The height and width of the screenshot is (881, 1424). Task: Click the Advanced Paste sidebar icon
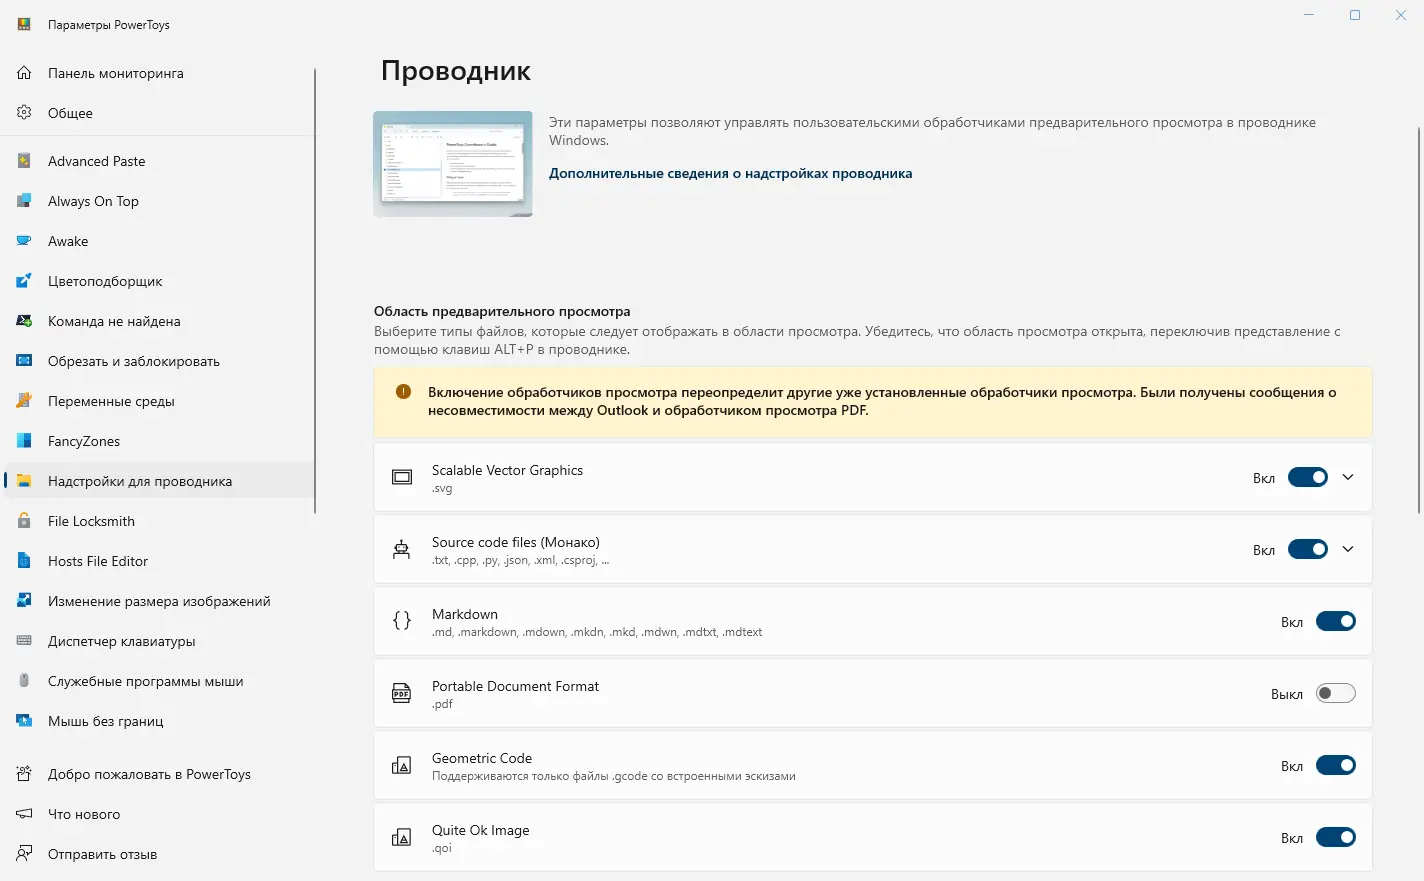click(24, 161)
